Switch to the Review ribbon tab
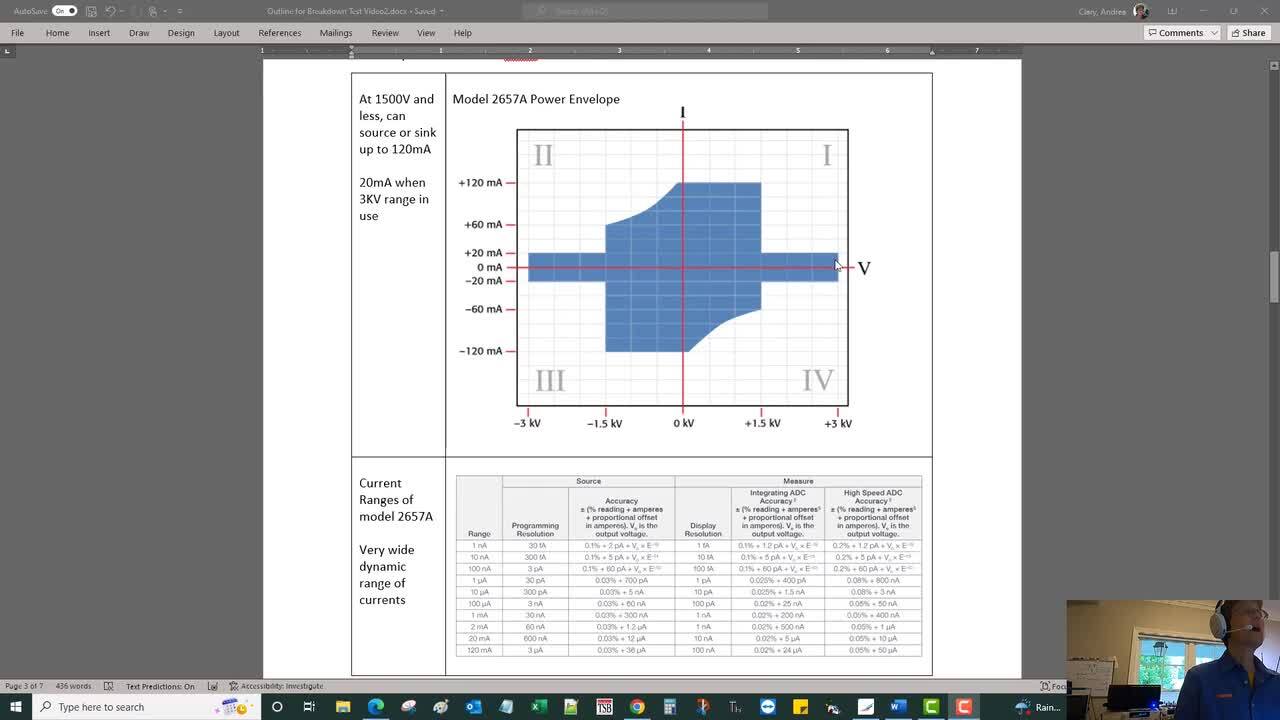 385,33
